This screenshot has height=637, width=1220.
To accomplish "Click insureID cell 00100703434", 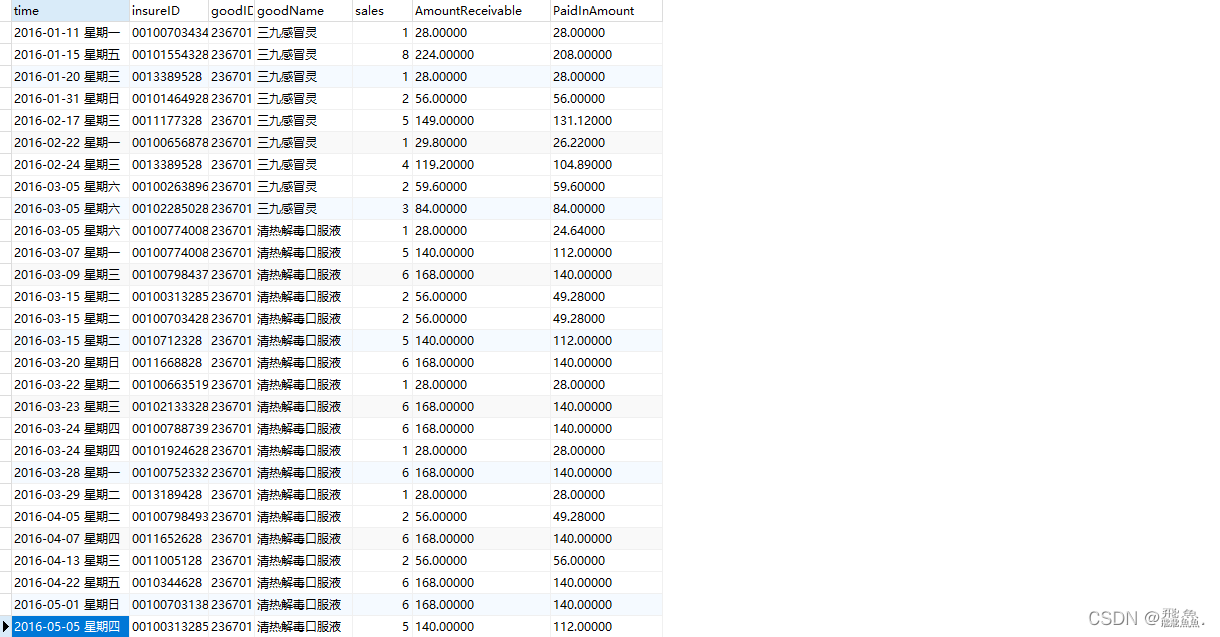I will (170, 33).
